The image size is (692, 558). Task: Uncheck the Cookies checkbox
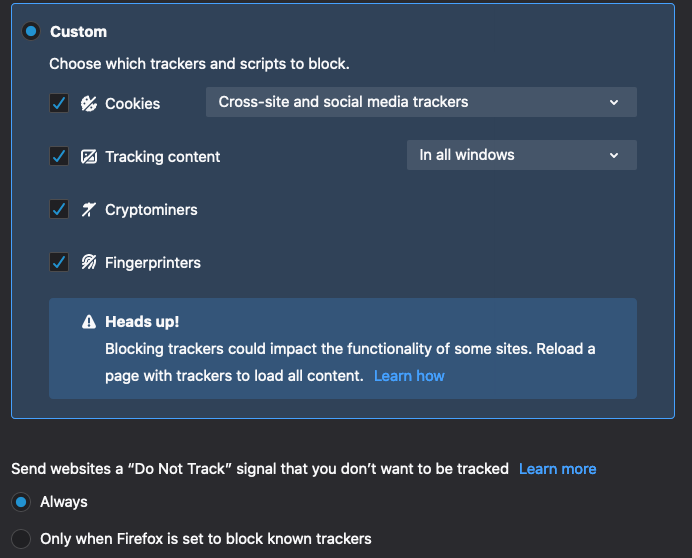[x=59, y=103]
